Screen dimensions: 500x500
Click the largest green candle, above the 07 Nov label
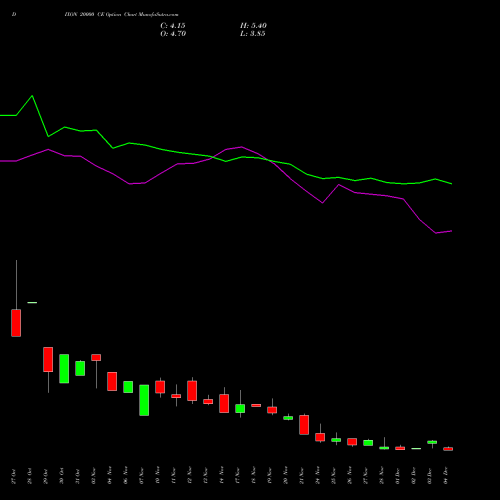[144, 400]
